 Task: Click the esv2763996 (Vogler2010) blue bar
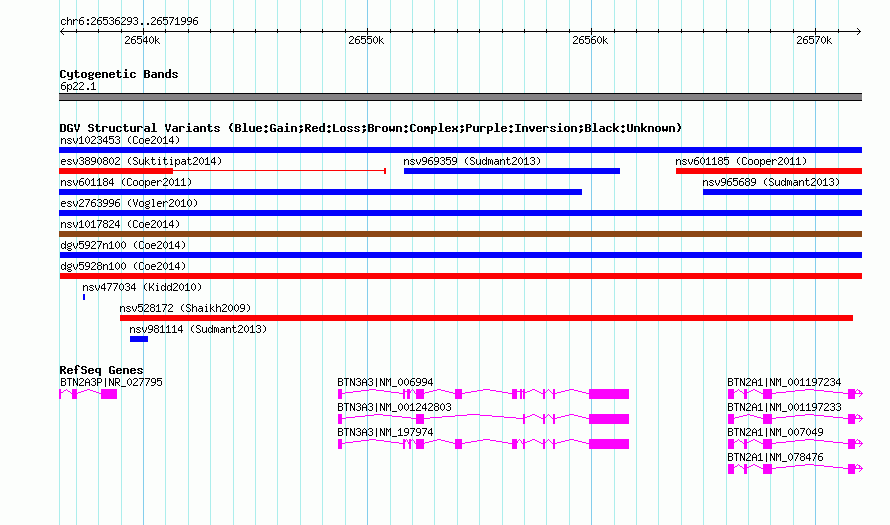[x=460, y=213]
